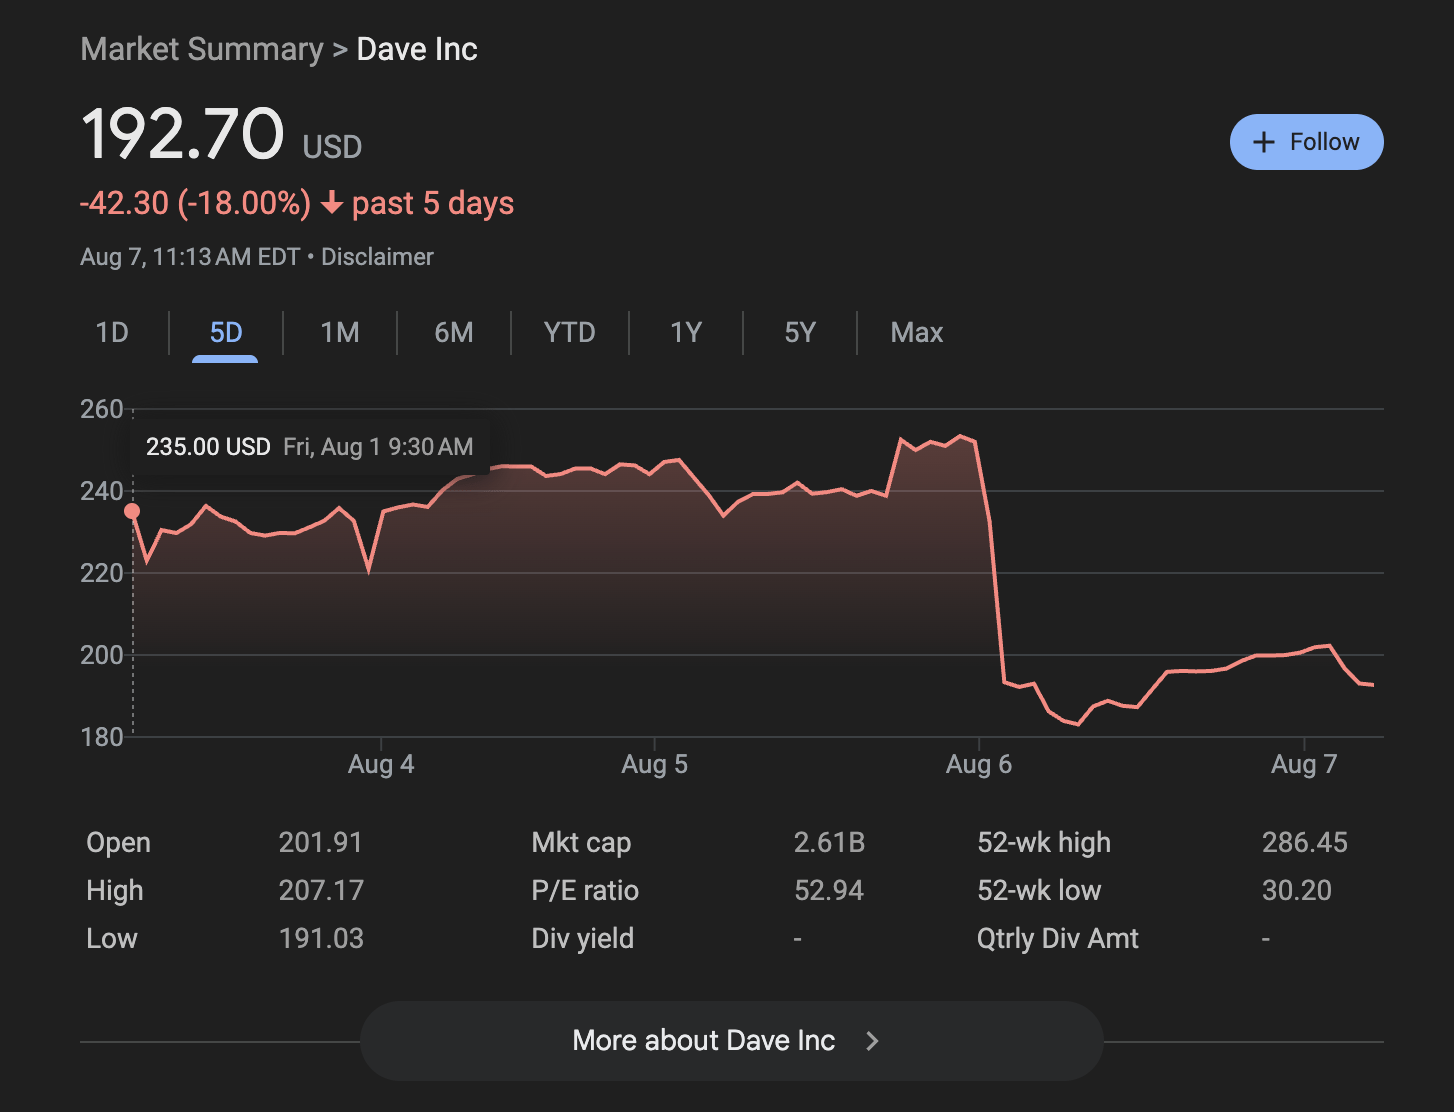Click the chart data point marker at Aug 1
This screenshot has width=1454, height=1112.
click(132, 511)
